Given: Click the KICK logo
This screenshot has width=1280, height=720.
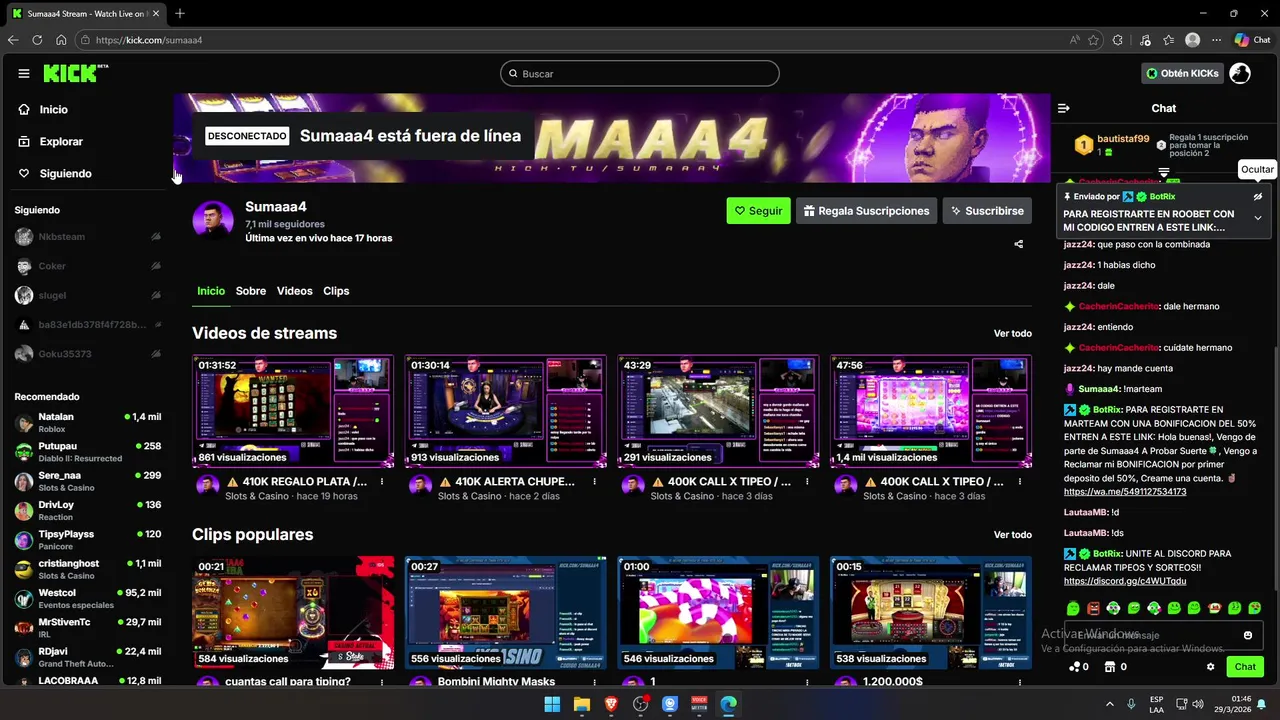Looking at the screenshot, I should coord(74,73).
